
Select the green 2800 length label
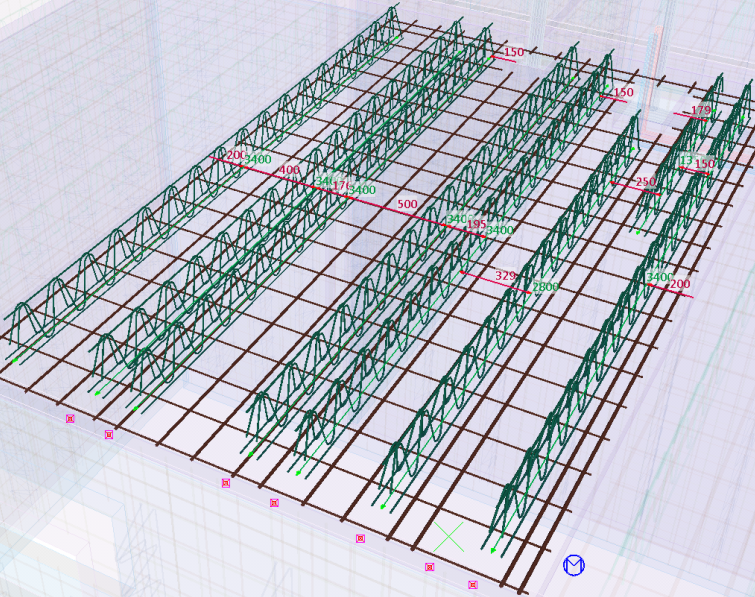click(x=545, y=288)
